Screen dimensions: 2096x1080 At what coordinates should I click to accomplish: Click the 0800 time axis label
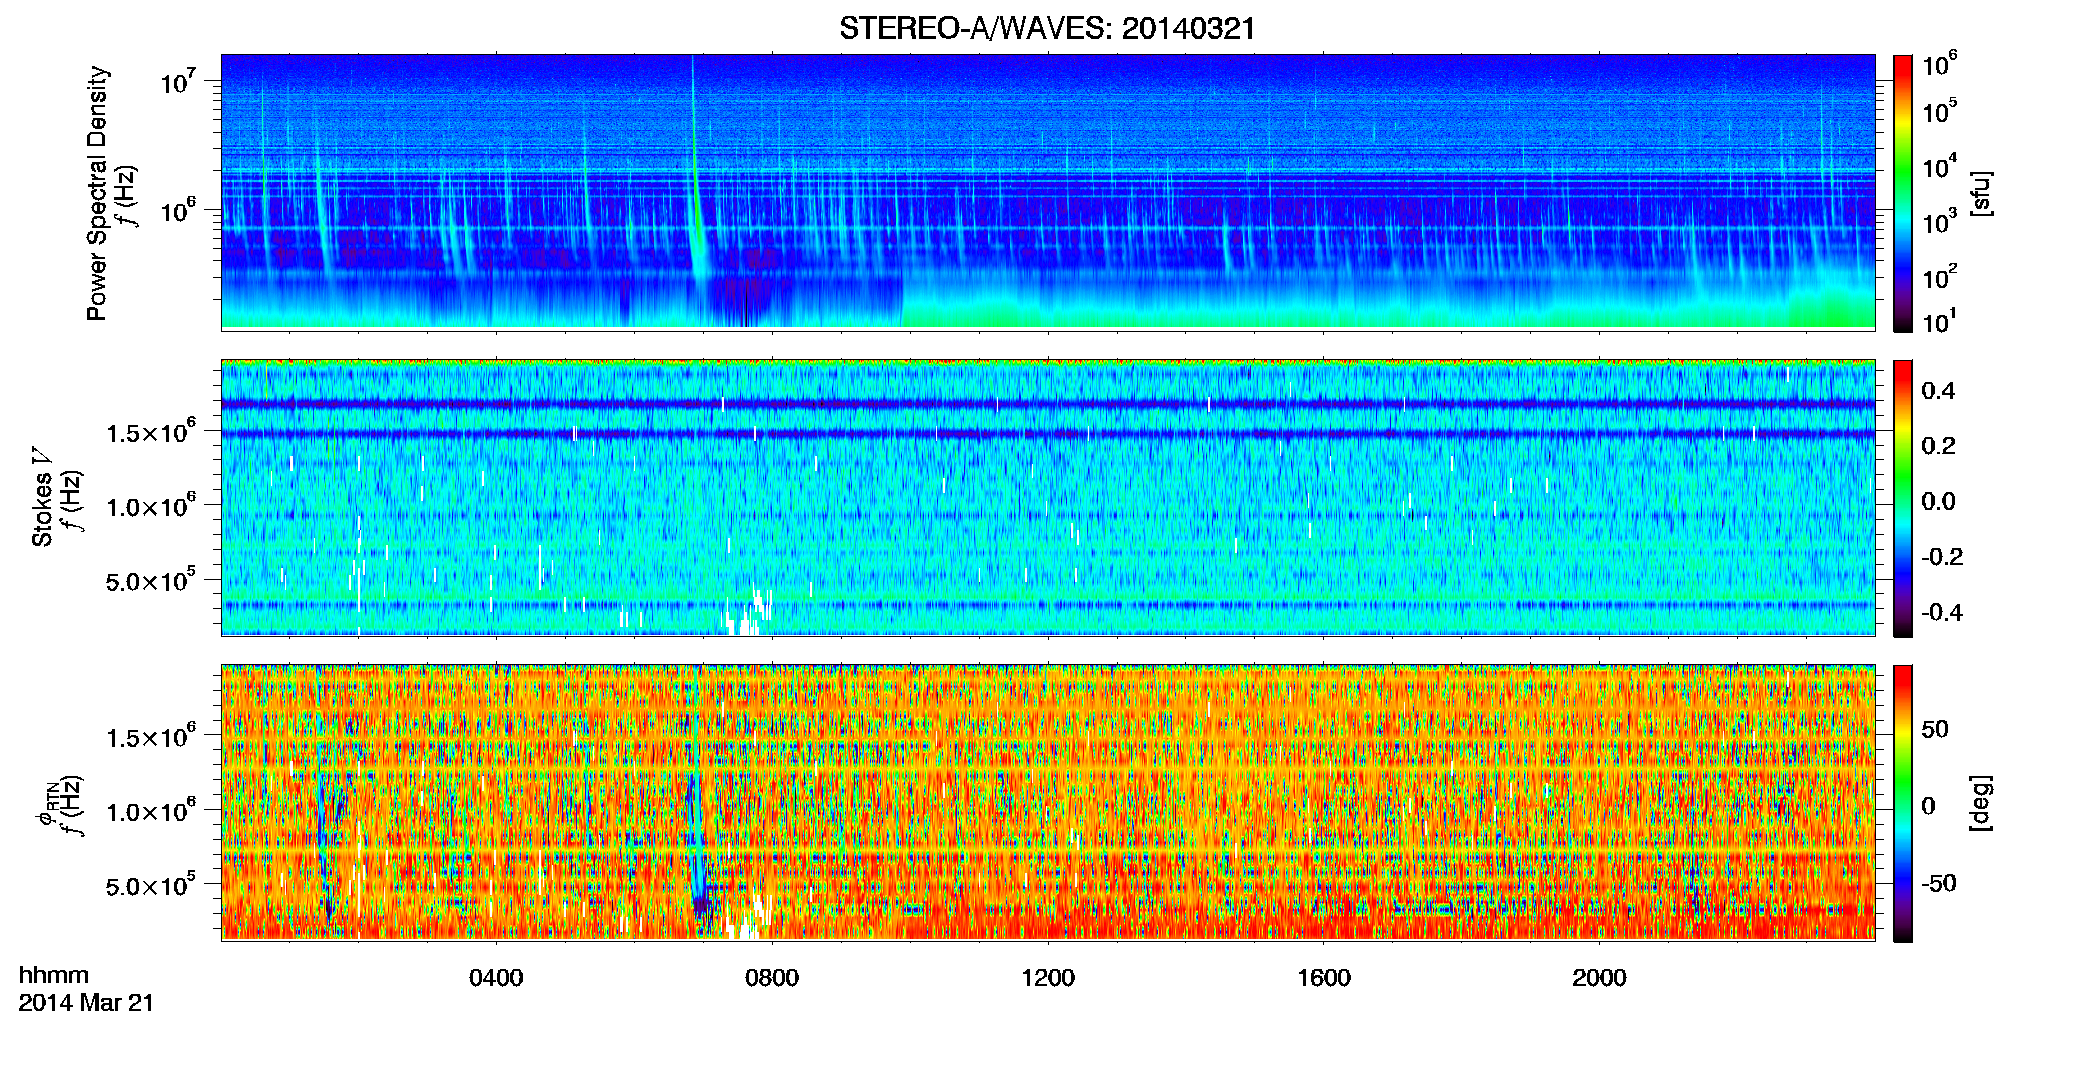pyautogui.click(x=772, y=978)
